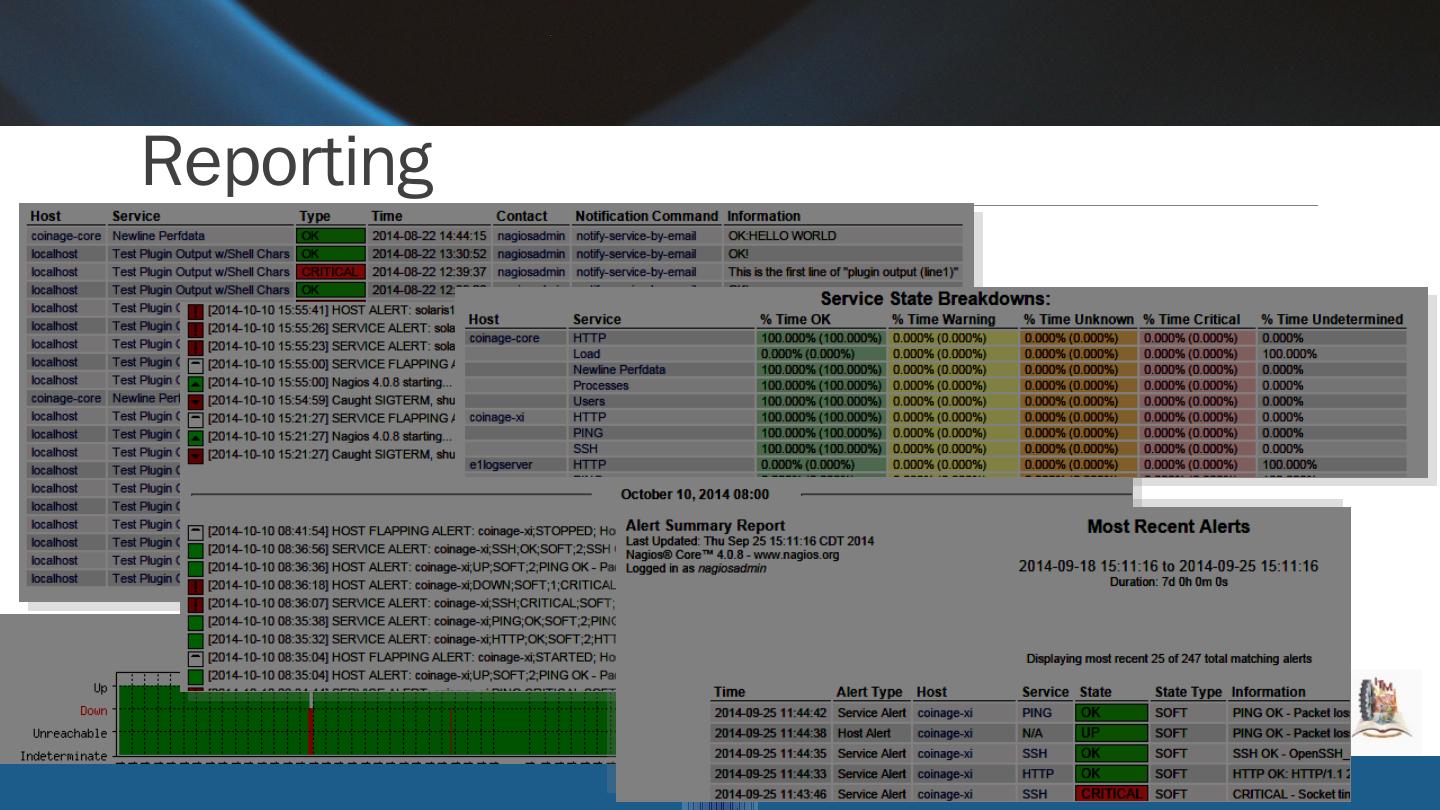Click the UP state cell on the 11:44:38 Host Alert
Image resolution: width=1440 pixels, height=810 pixels.
(1111, 733)
